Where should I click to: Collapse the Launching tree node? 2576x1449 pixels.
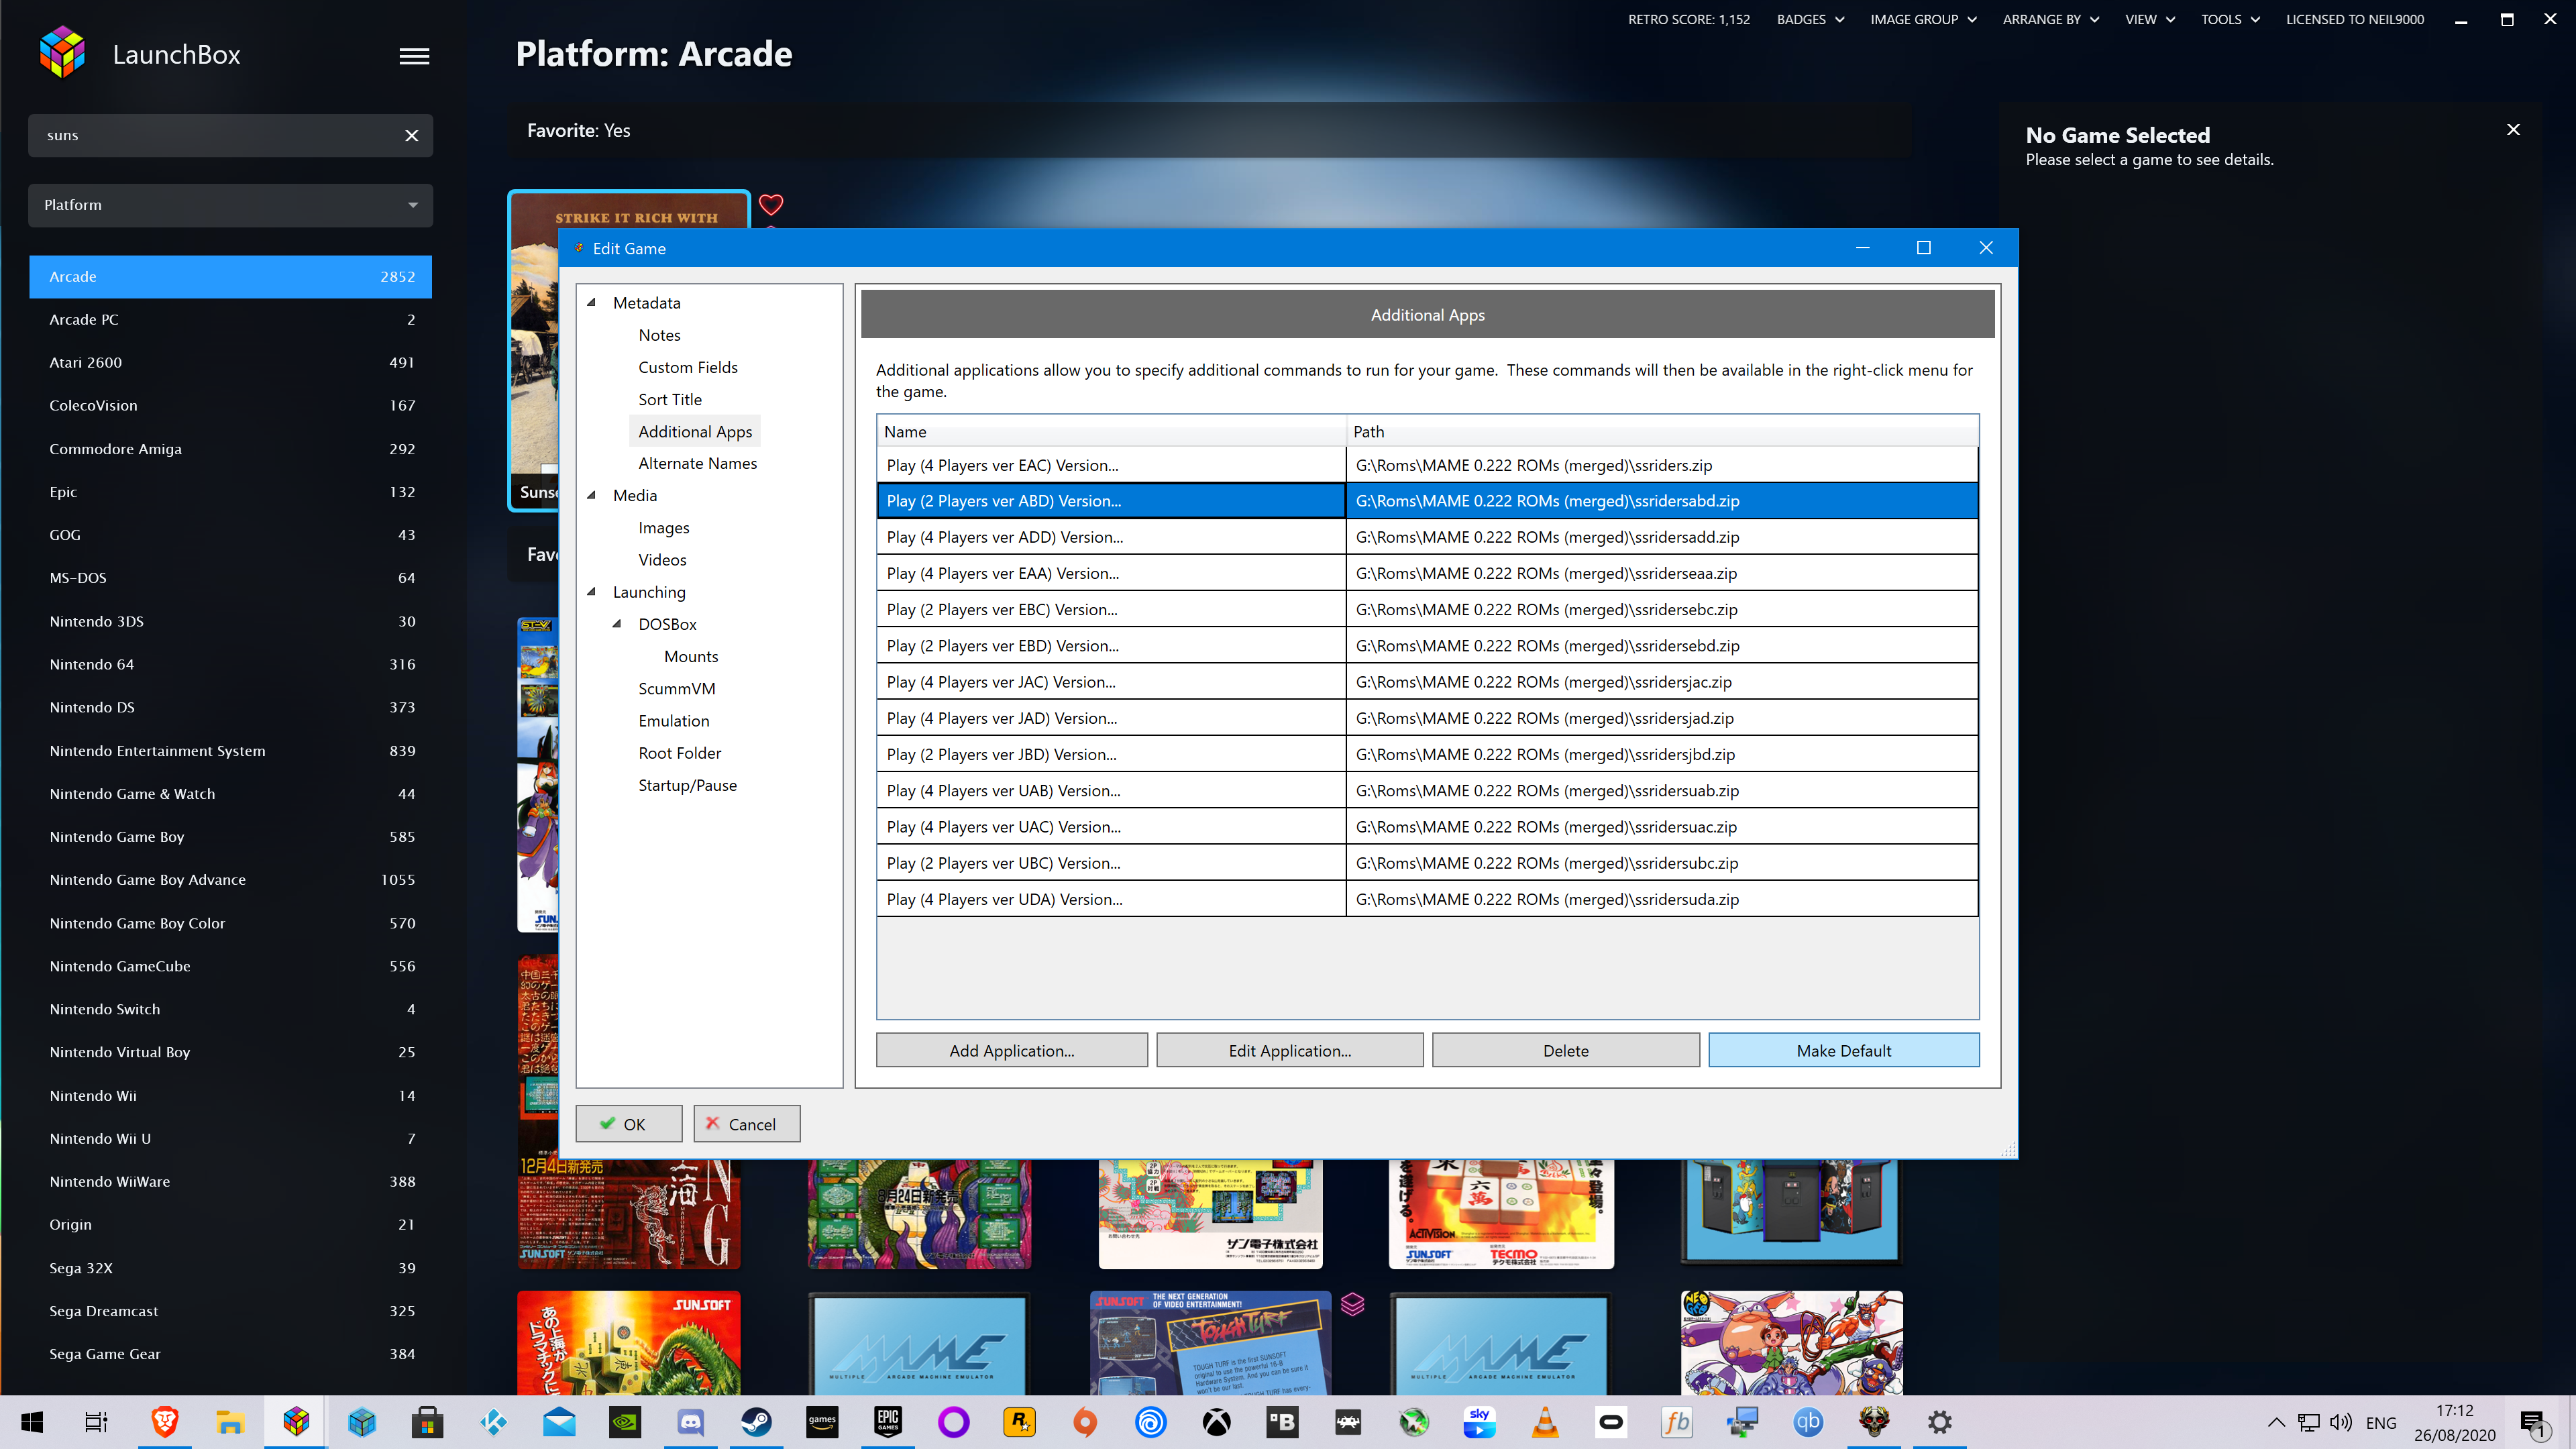(591, 591)
